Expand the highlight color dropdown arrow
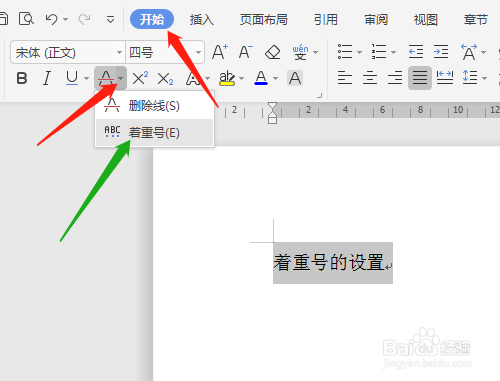Screen dimensions: 500x381 click(x=242, y=79)
